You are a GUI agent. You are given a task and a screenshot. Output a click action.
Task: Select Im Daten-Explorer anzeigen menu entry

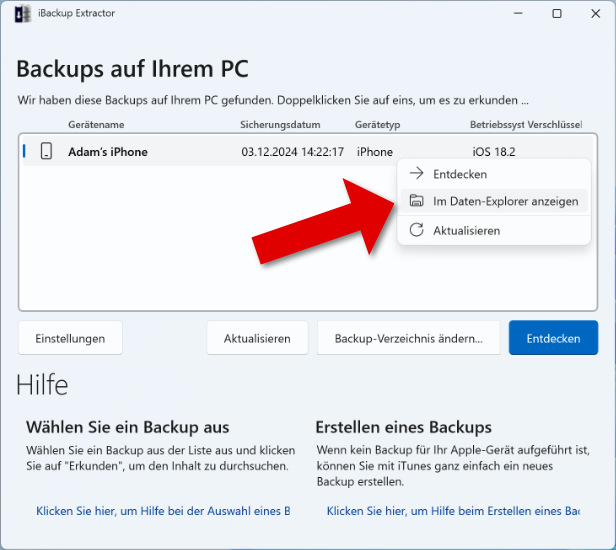(x=494, y=201)
